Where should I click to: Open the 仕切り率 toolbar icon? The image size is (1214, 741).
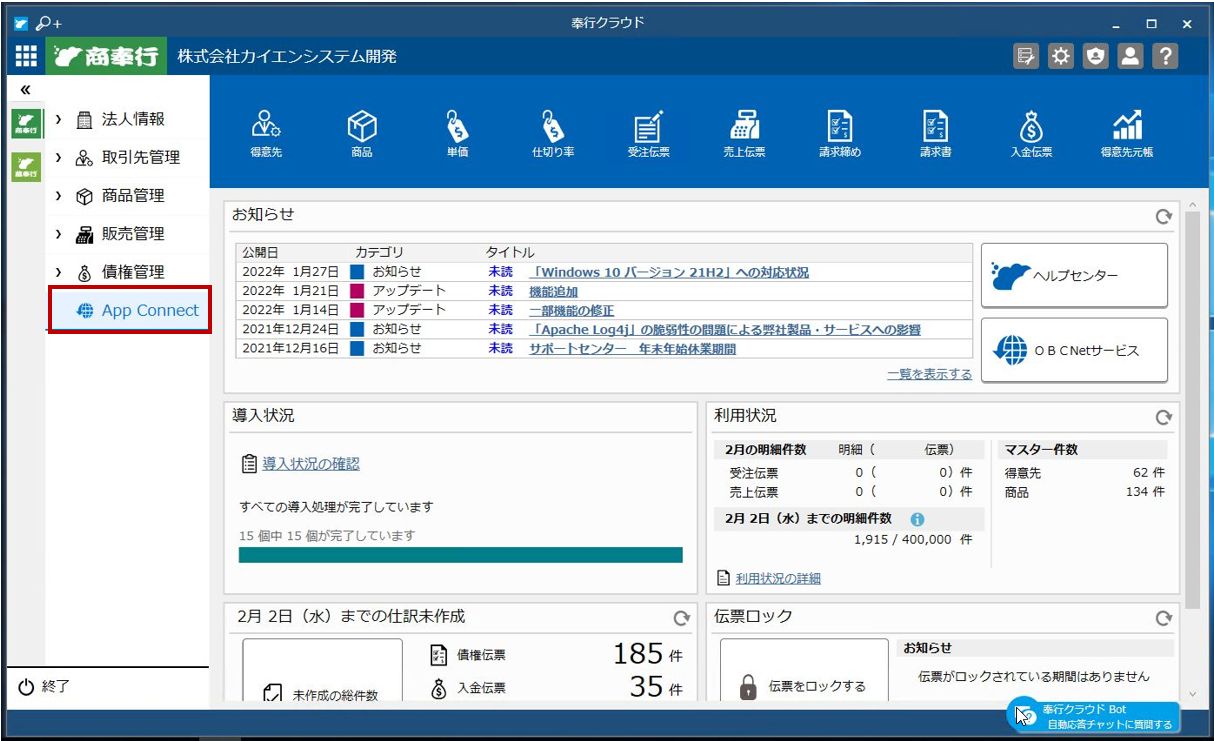pos(552,134)
